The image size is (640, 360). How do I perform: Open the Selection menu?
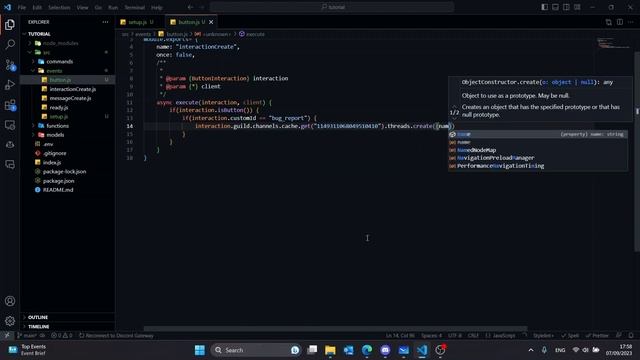59,7
